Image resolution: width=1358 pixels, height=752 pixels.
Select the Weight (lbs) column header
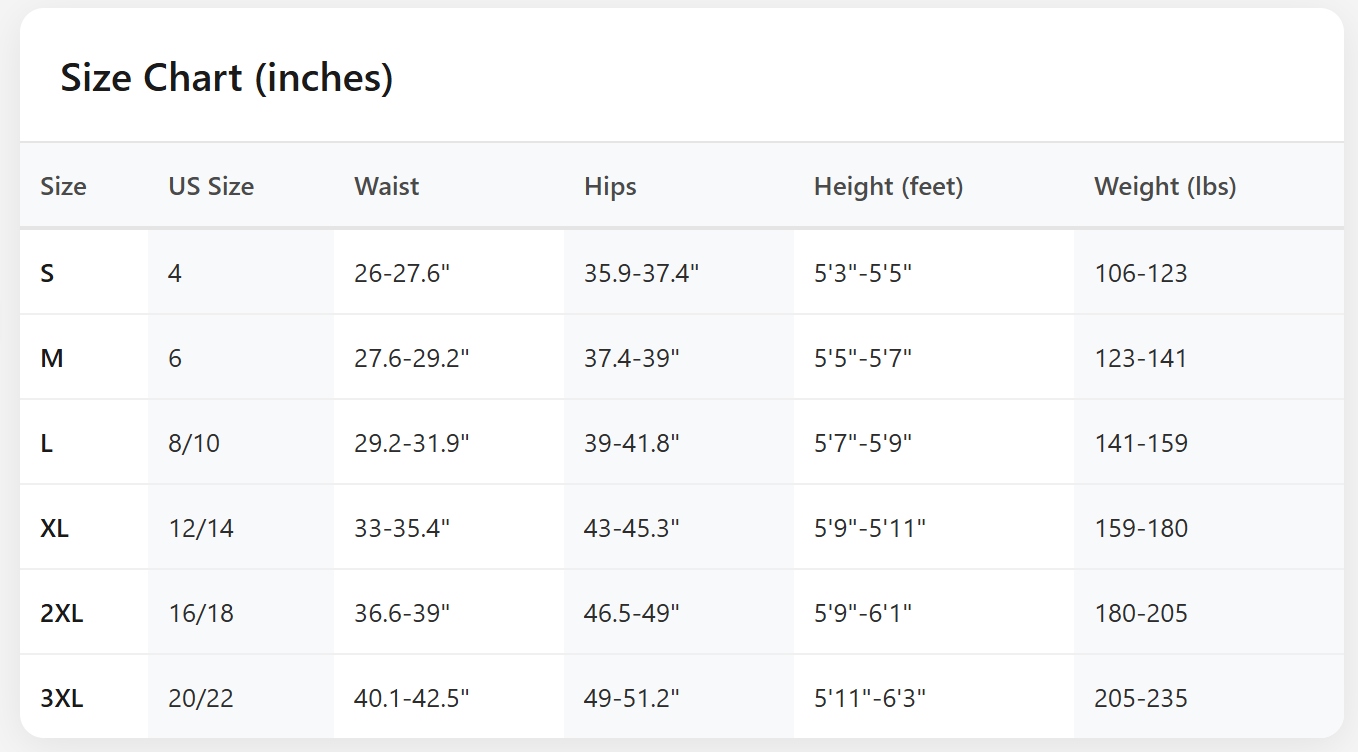tap(1165, 186)
